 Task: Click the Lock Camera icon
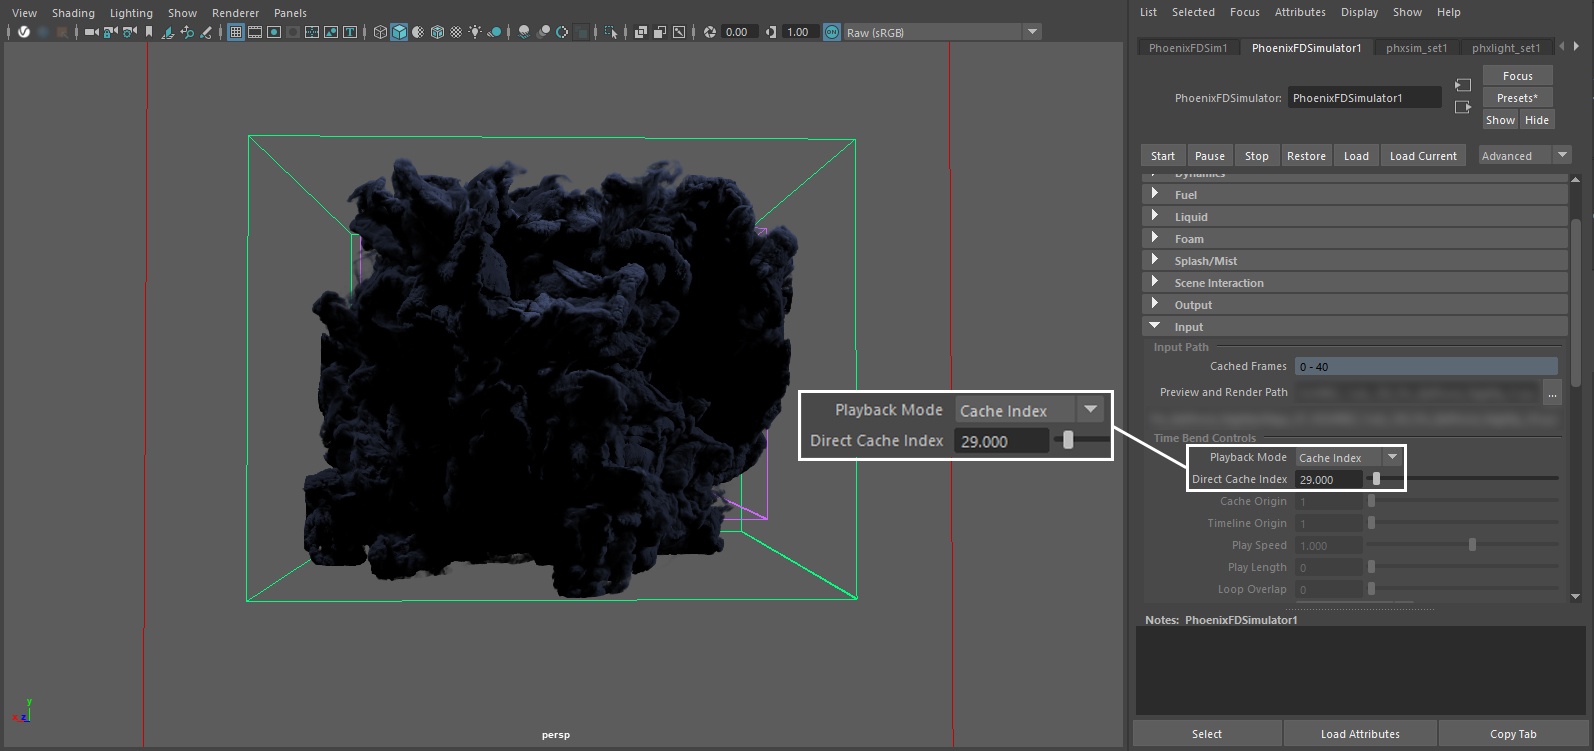[110, 32]
